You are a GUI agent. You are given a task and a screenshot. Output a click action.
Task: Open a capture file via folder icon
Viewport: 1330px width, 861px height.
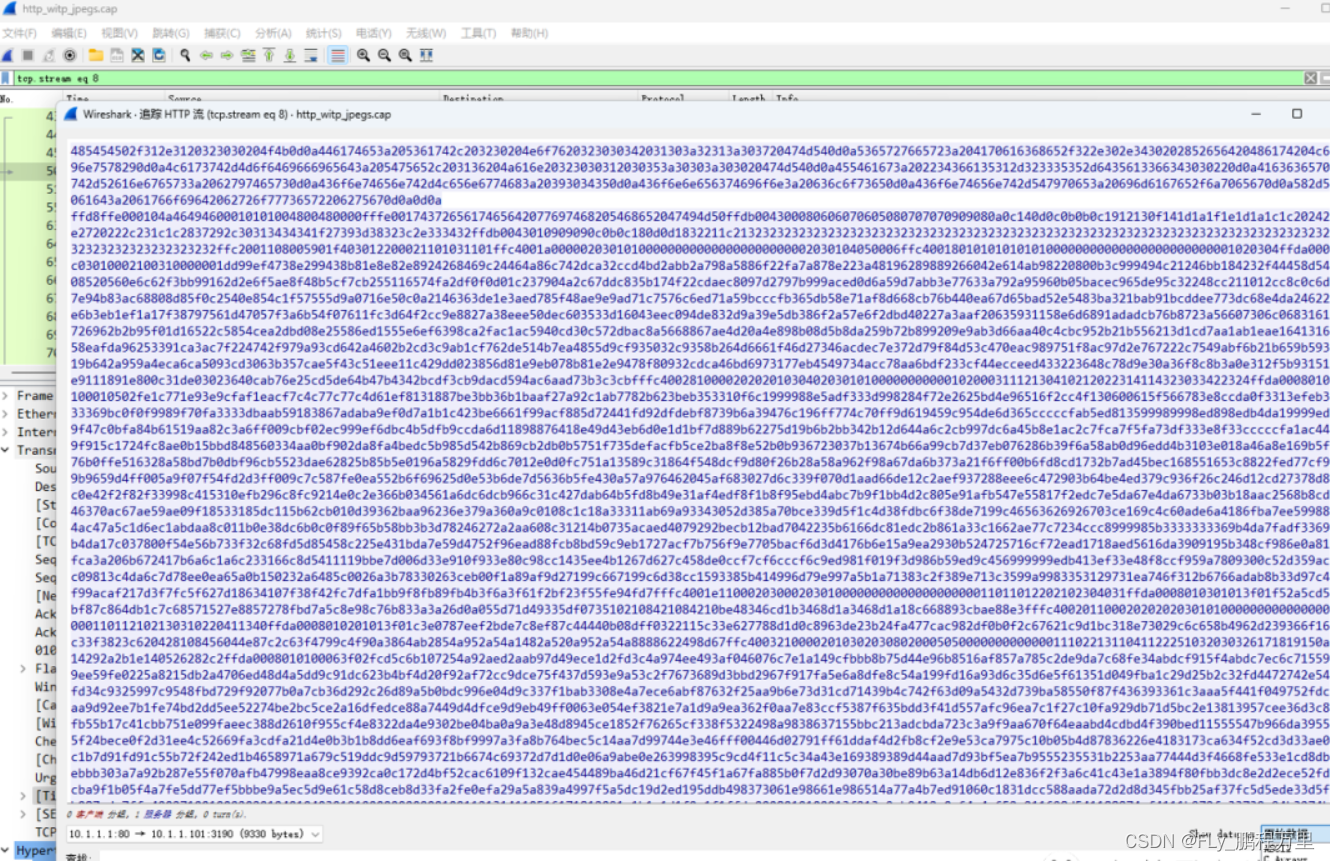click(96, 55)
